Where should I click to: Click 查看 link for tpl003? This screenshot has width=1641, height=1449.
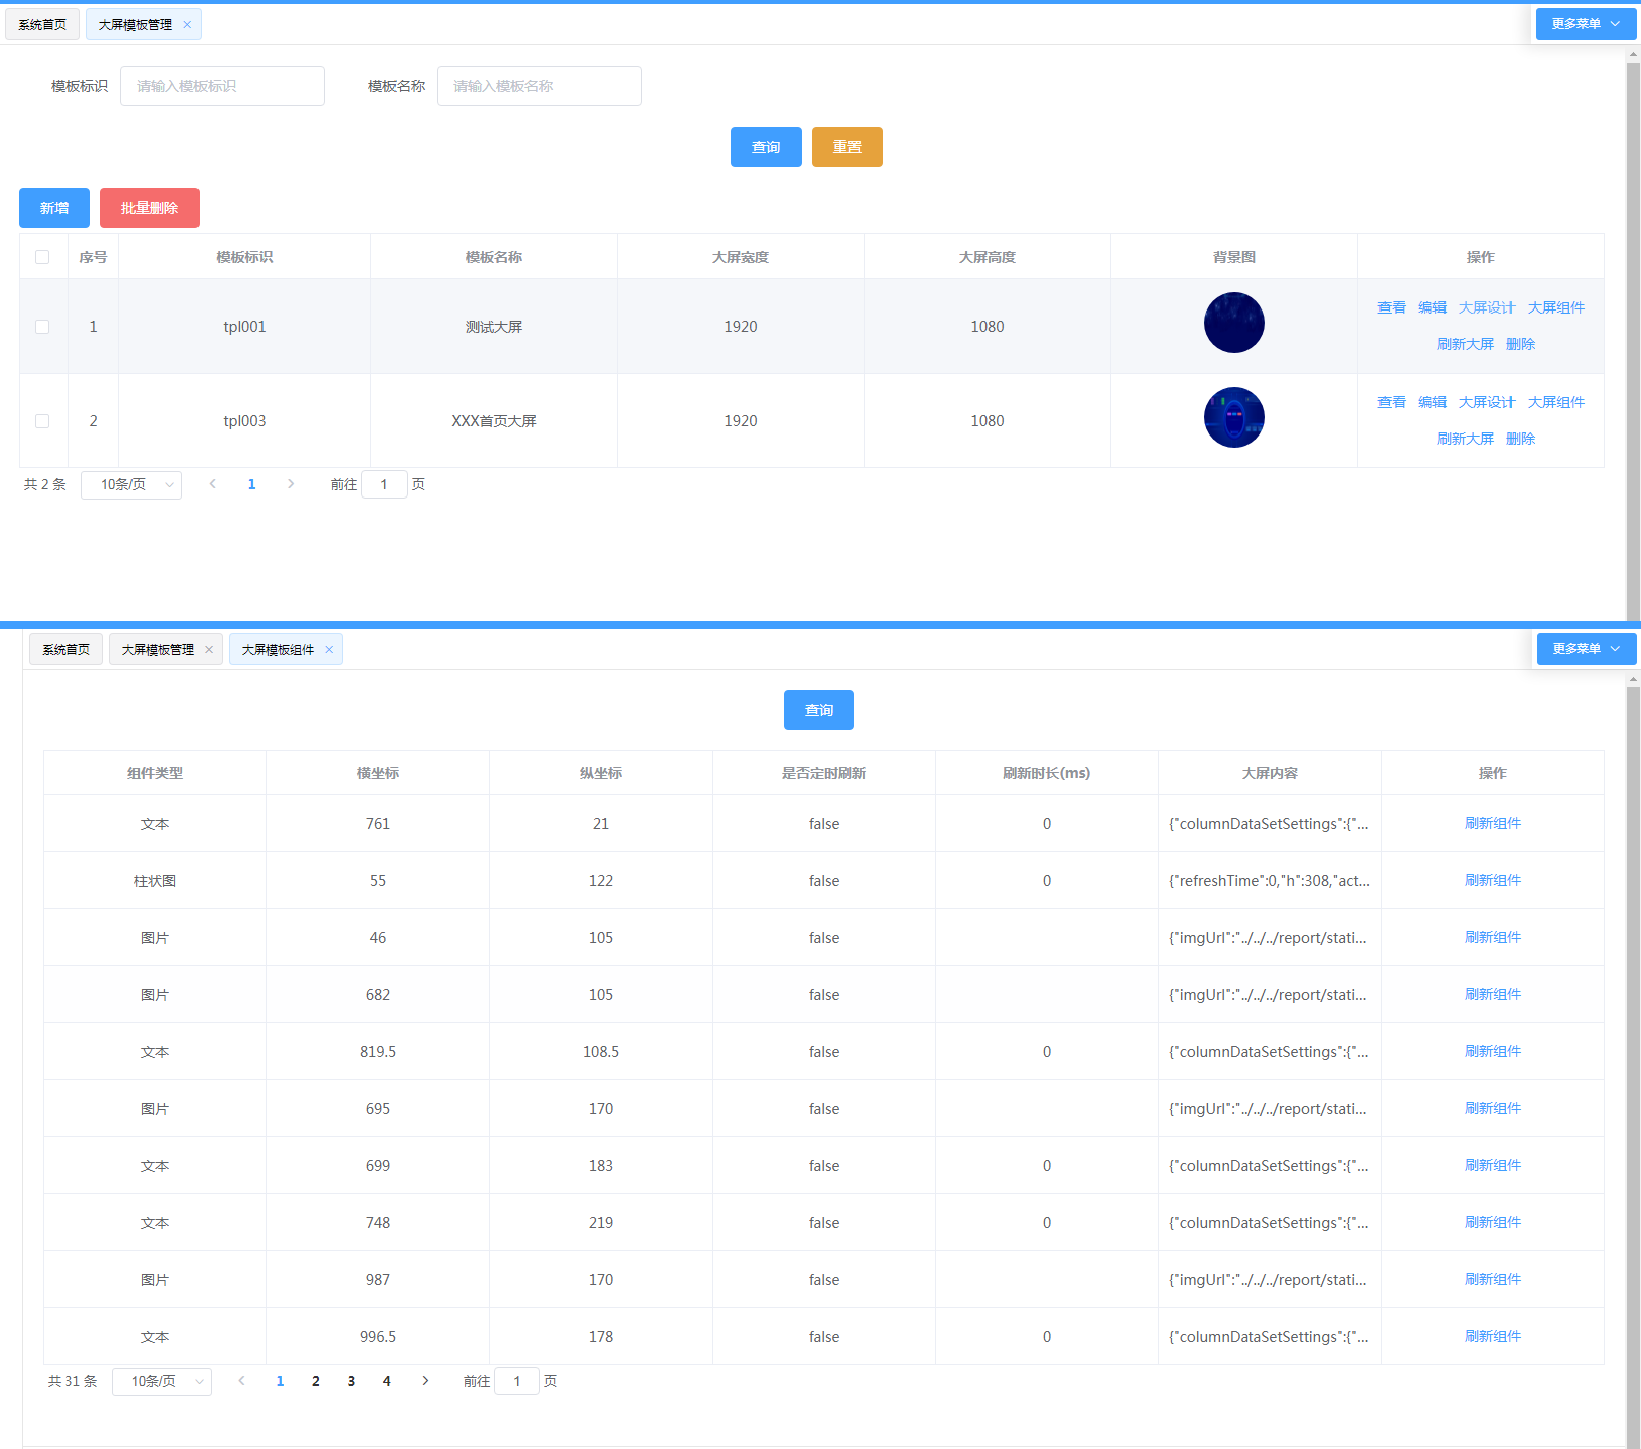point(1391,402)
